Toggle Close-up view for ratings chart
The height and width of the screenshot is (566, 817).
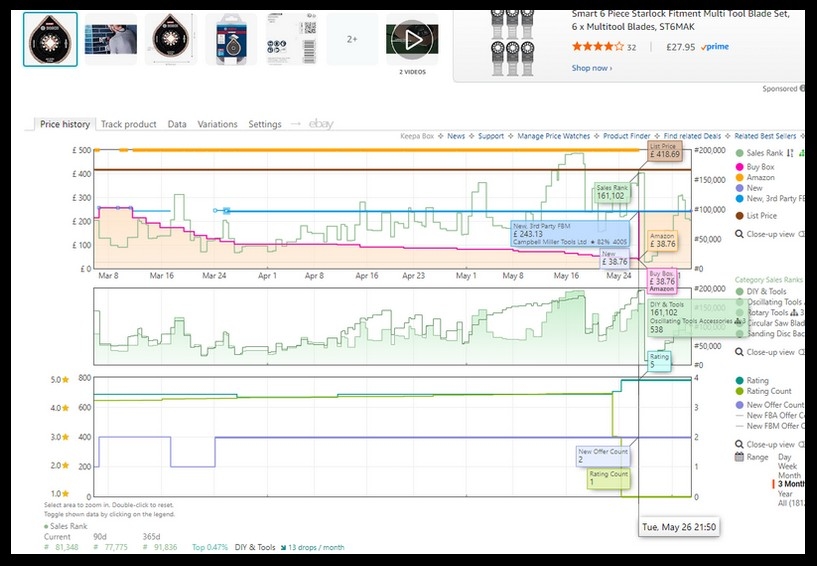click(x=770, y=445)
